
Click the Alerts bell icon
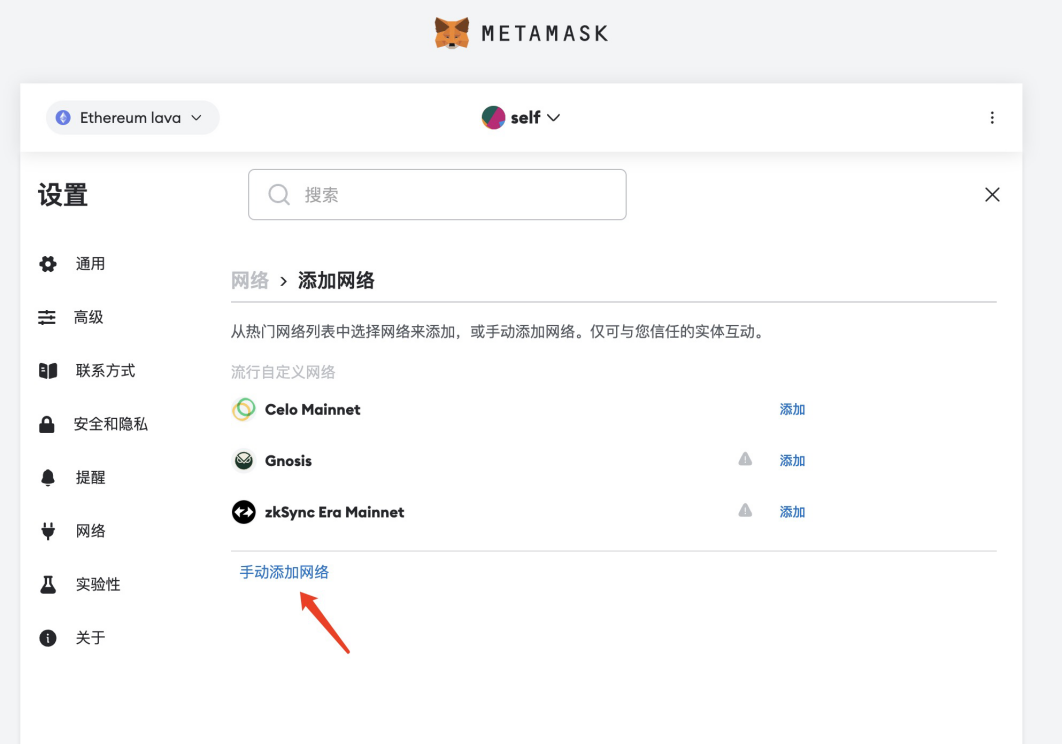click(47, 478)
